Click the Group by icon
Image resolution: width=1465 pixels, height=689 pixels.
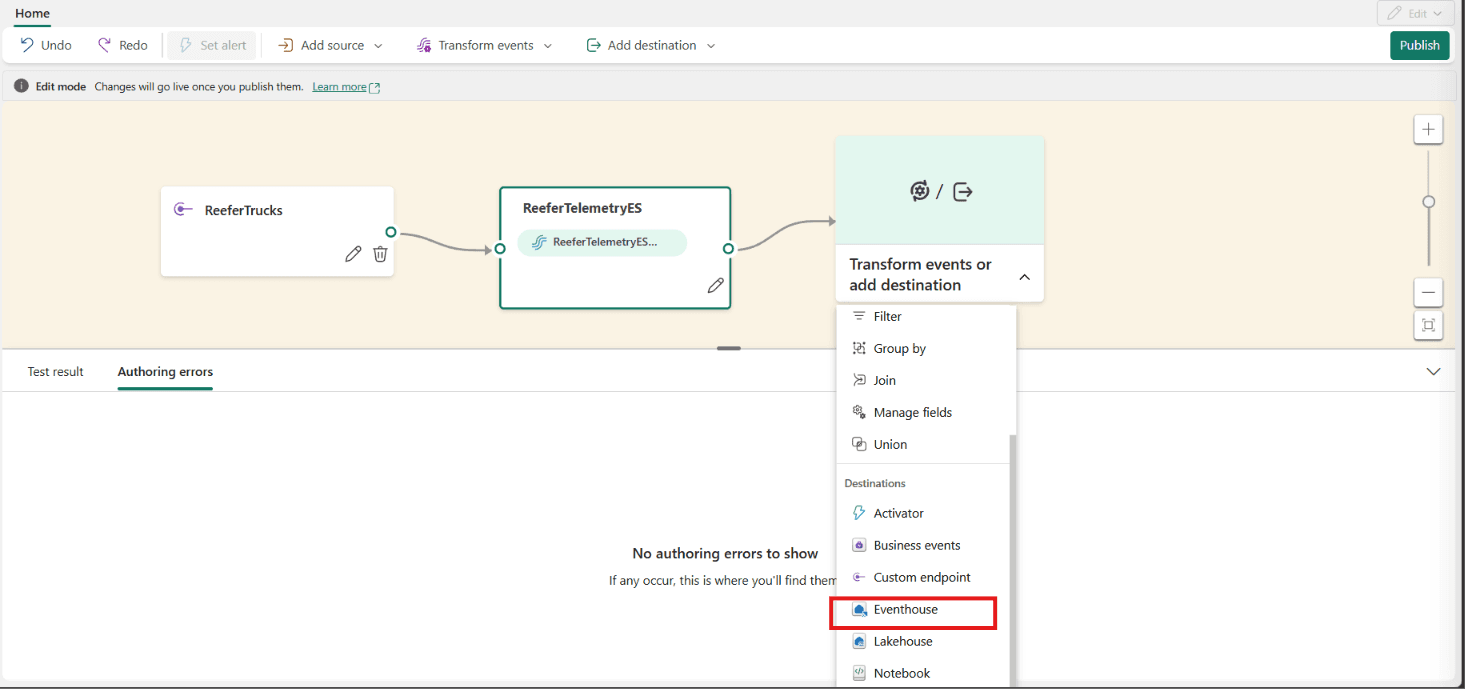(858, 348)
